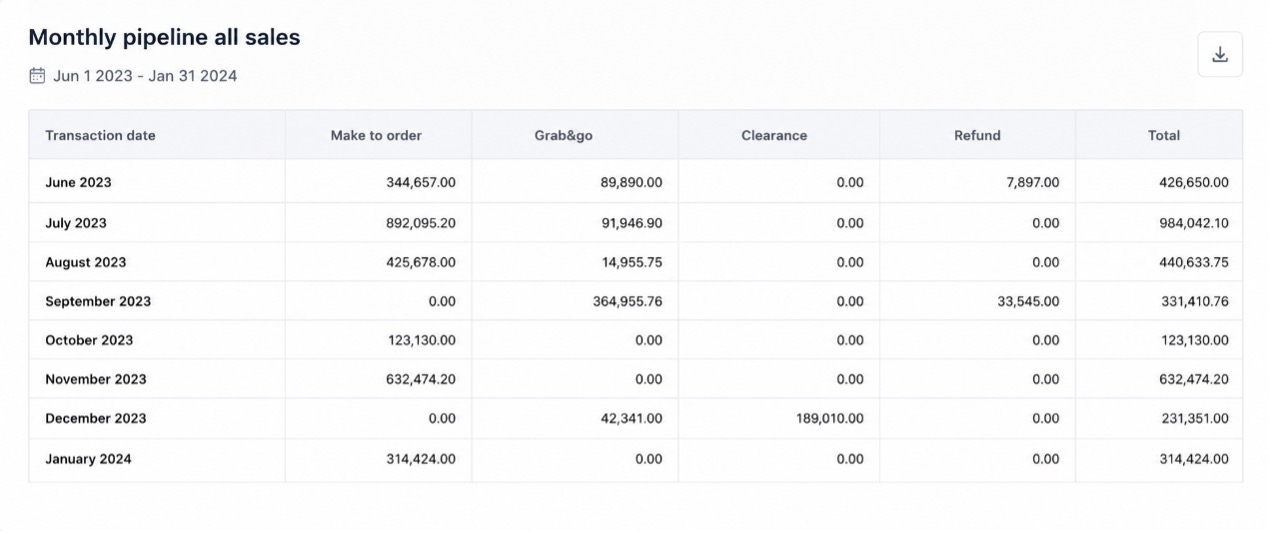Click the Refund column header
Viewport: 1274px width, 534px height.
[x=977, y=135]
